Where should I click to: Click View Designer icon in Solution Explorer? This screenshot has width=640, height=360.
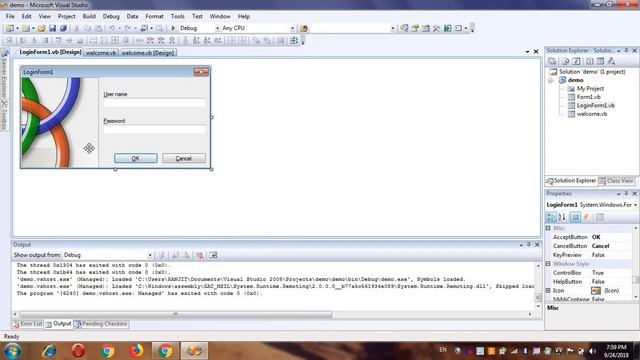pos(600,61)
